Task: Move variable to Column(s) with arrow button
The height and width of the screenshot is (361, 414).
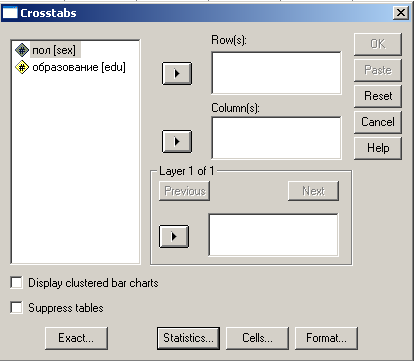Action: (177, 141)
